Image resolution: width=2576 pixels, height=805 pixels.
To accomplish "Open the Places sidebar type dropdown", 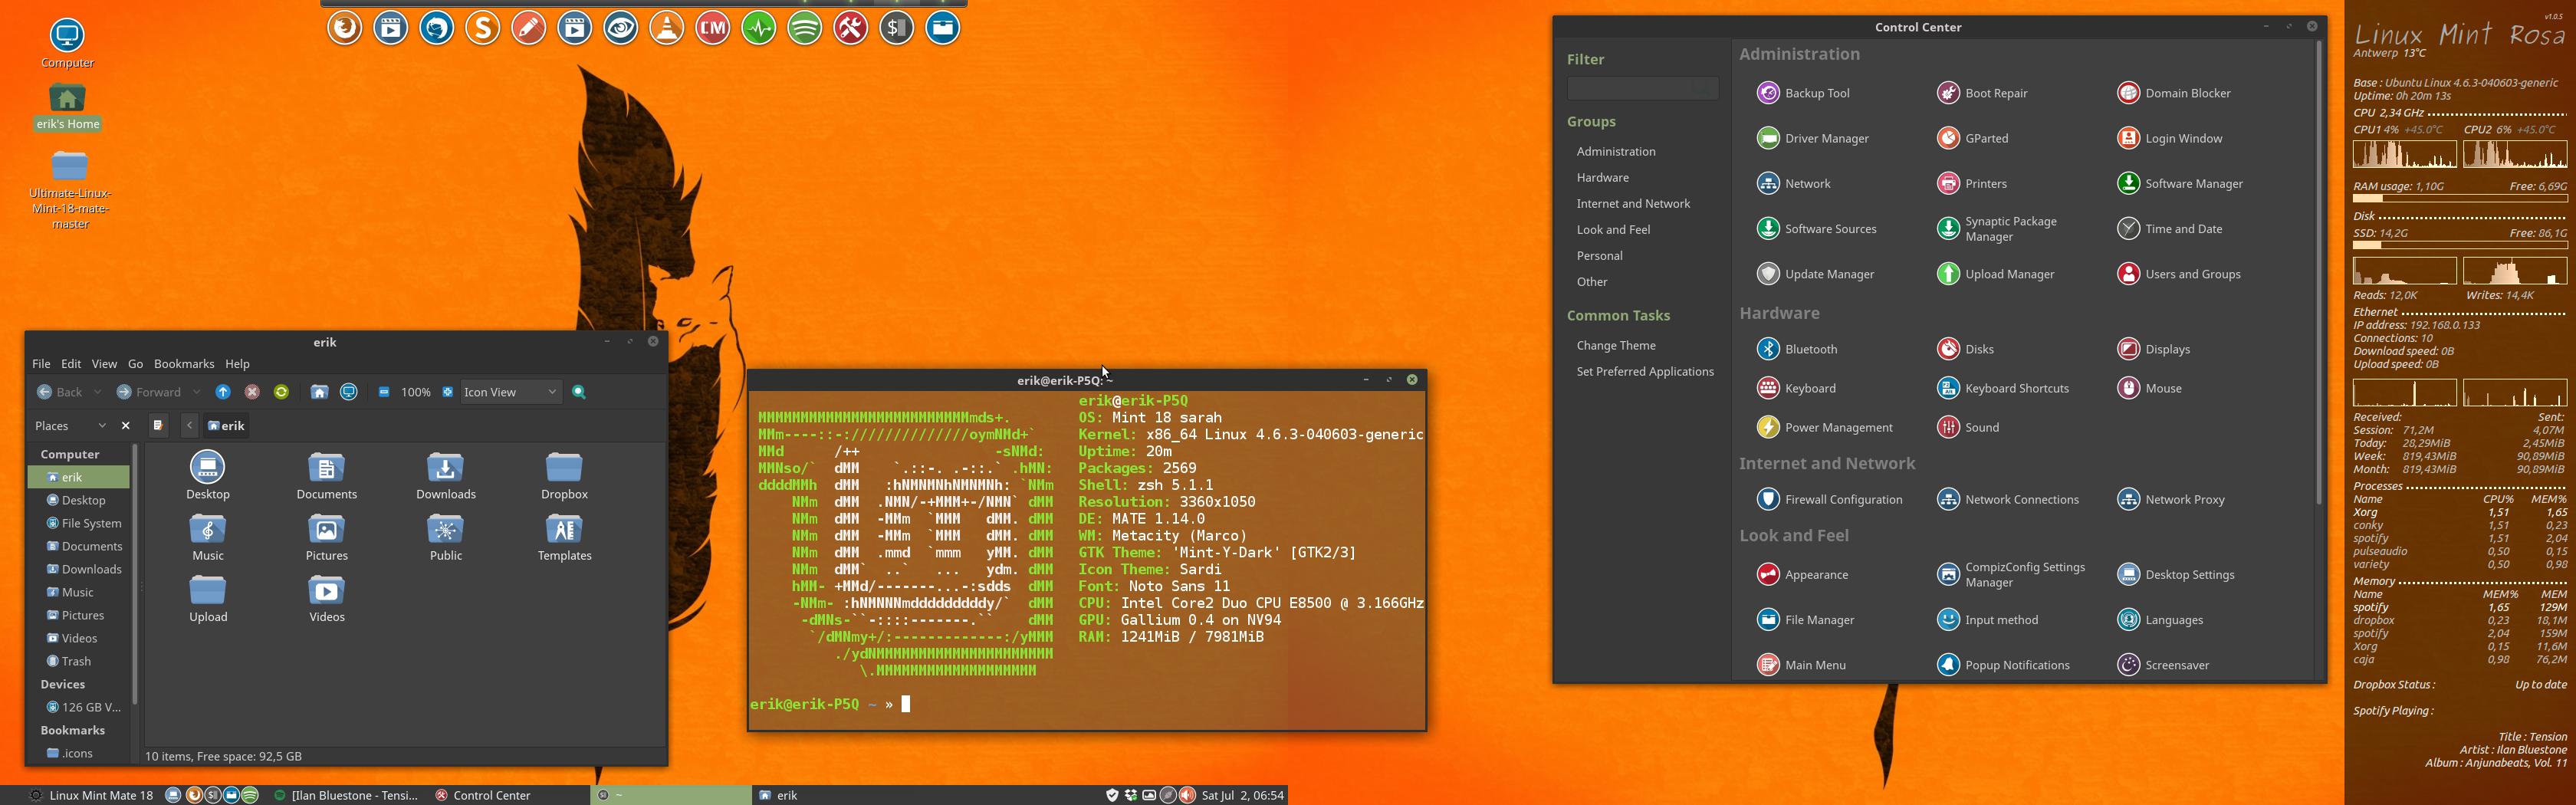I will (71, 426).
